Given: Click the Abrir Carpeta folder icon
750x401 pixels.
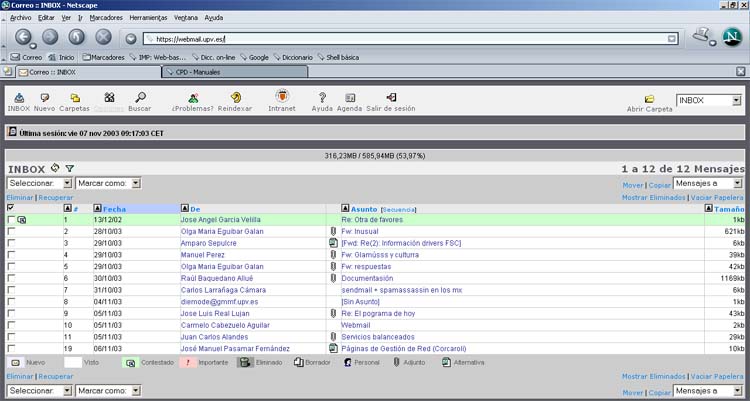Looking at the screenshot, I should [x=649, y=99].
